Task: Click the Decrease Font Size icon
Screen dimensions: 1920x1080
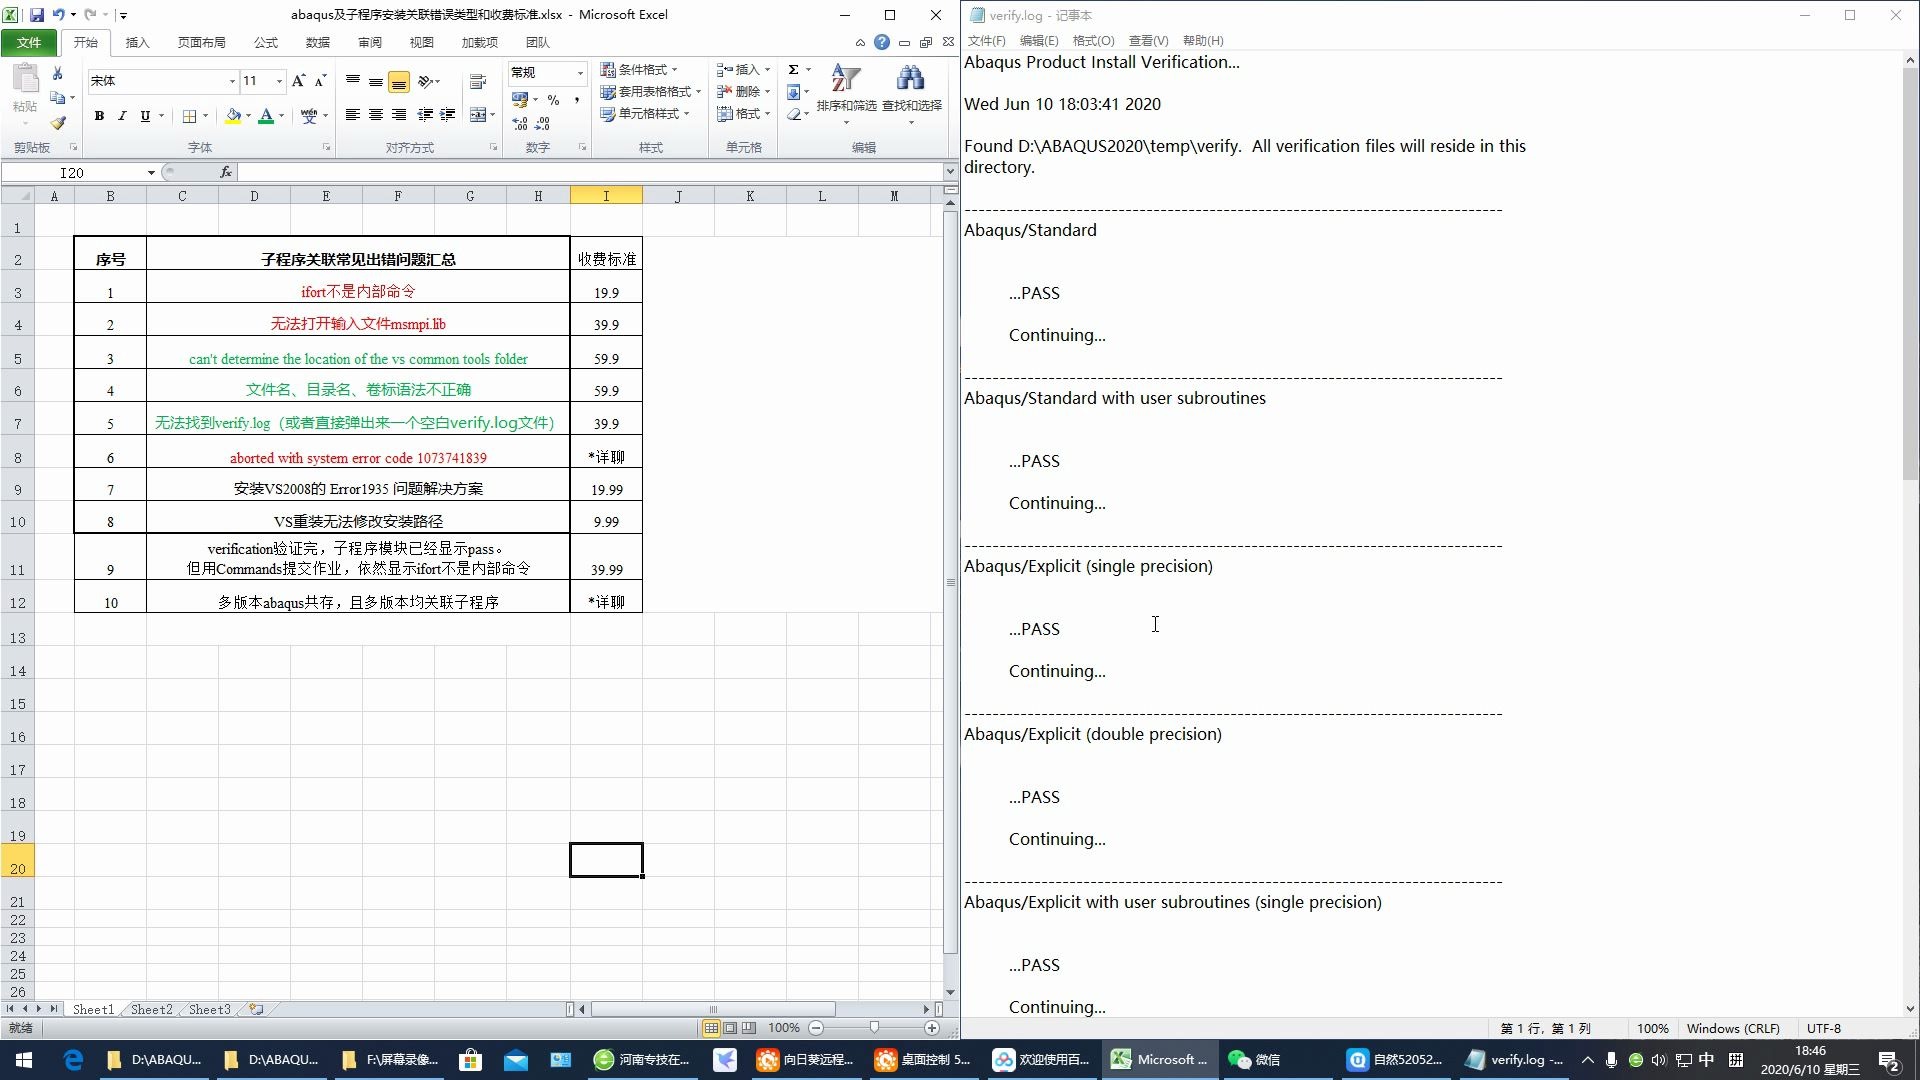Action: pos(320,81)
